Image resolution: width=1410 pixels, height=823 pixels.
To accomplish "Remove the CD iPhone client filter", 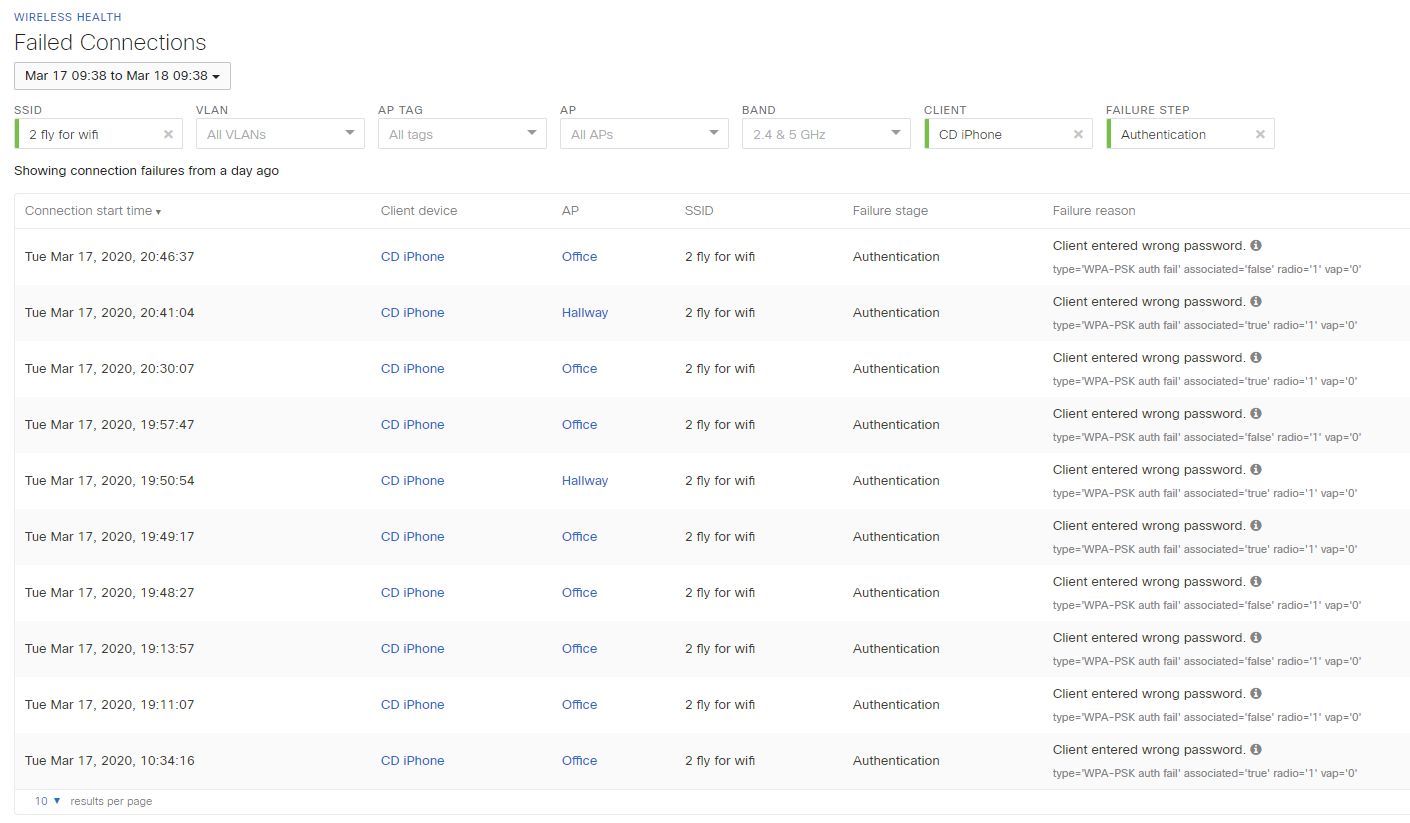I will (x=1078, y=134).
